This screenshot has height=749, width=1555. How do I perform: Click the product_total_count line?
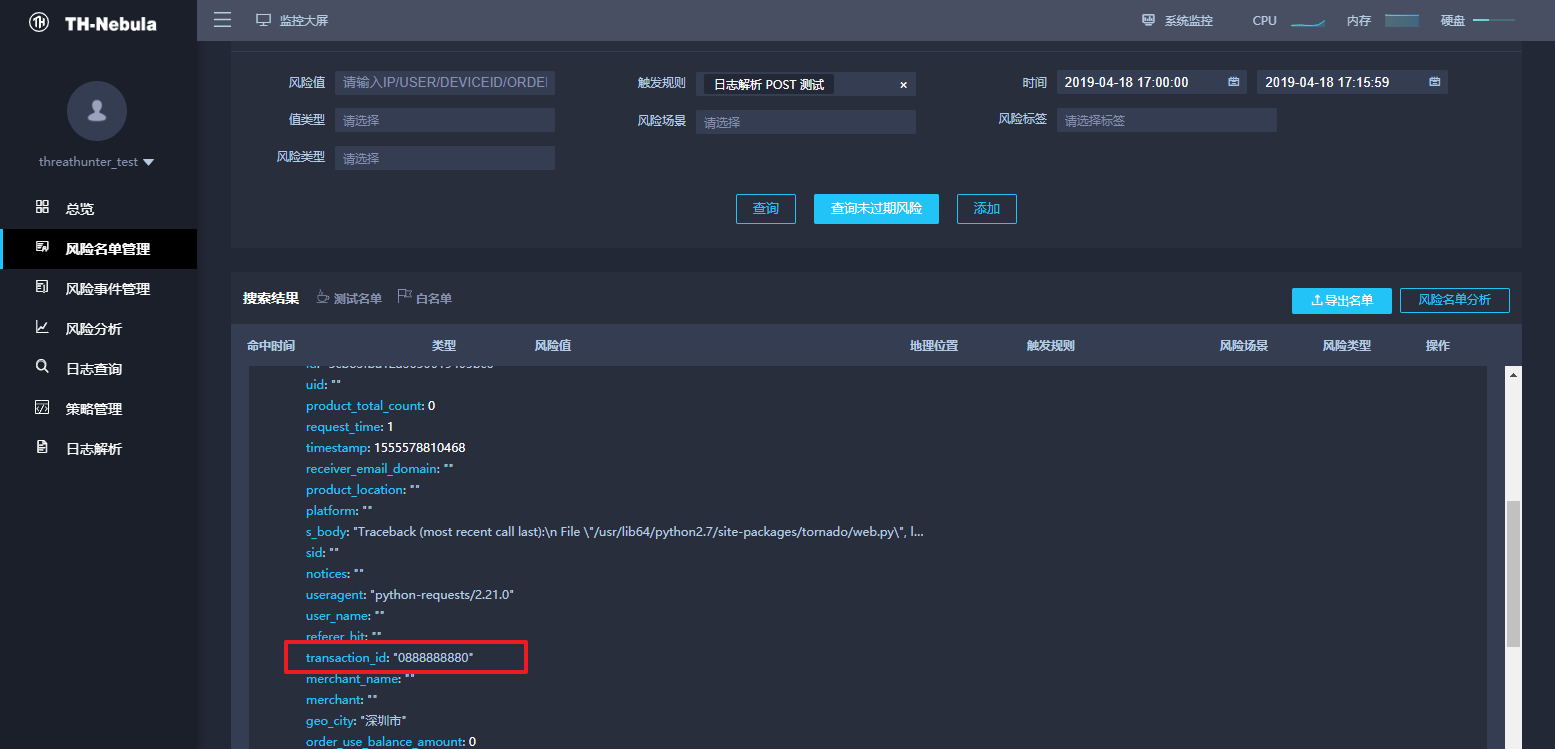click(x=371, y=406)
